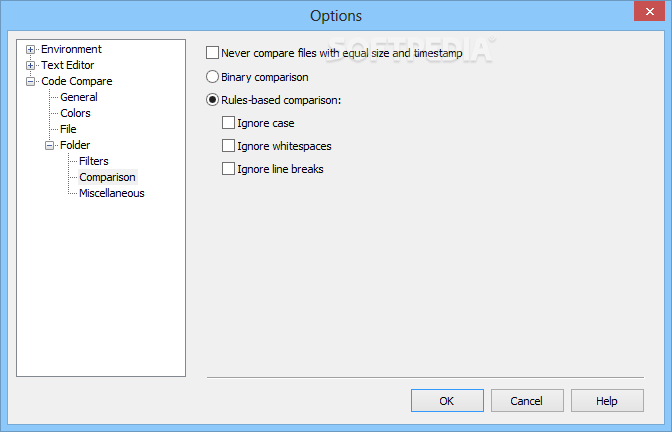Enable Never compare files with equal size
The width and height of the screenshot is (672, 432).
click(x=212, y=53)
